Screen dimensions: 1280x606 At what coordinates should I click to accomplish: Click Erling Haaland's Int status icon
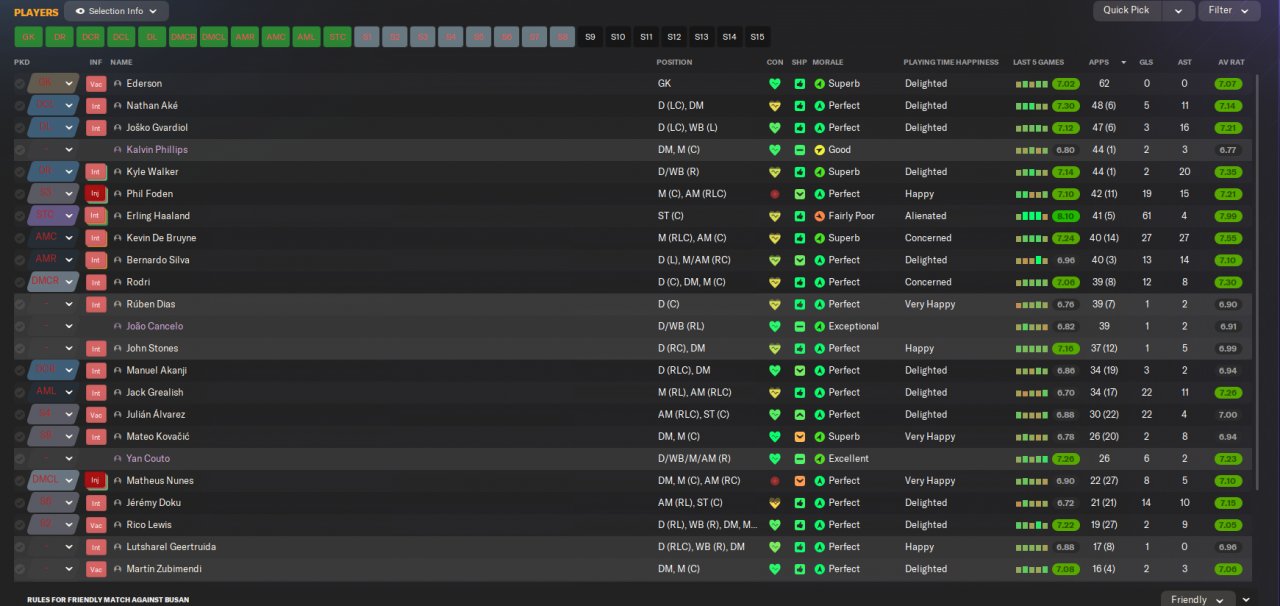tap(96, 216)
